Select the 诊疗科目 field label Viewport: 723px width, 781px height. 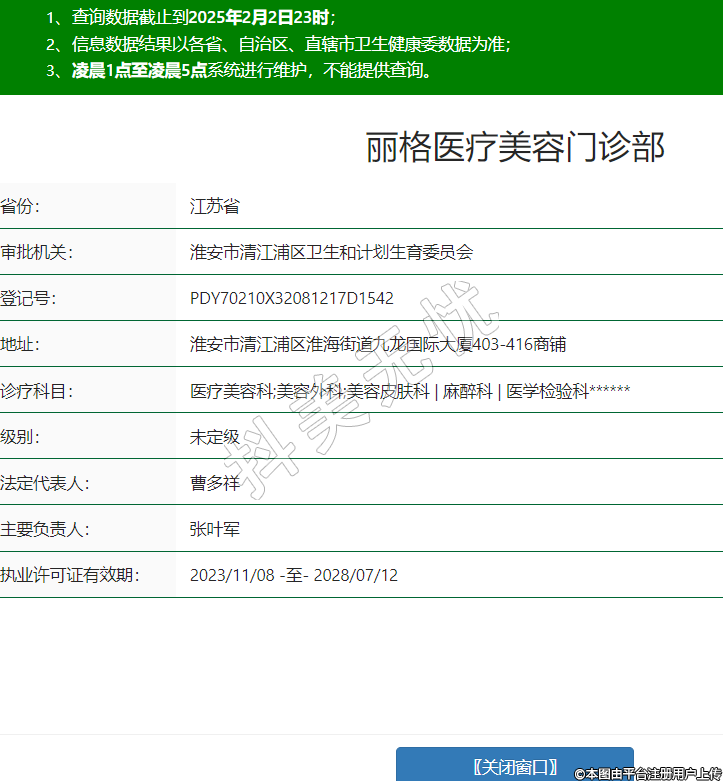point(37,391)
